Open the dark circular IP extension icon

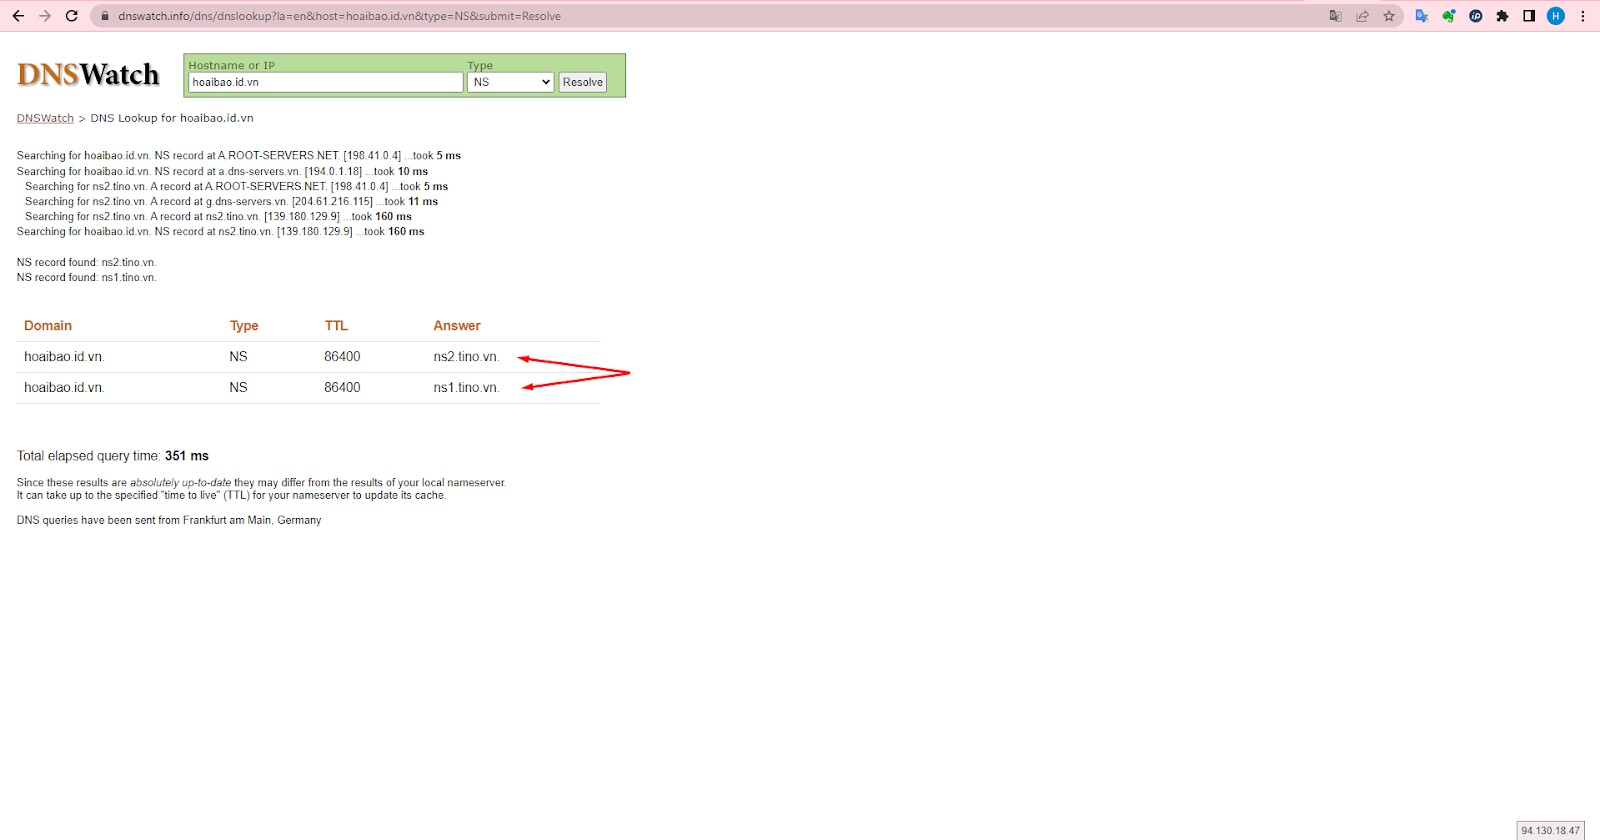pyautogui.click(x=1475, y=16)
